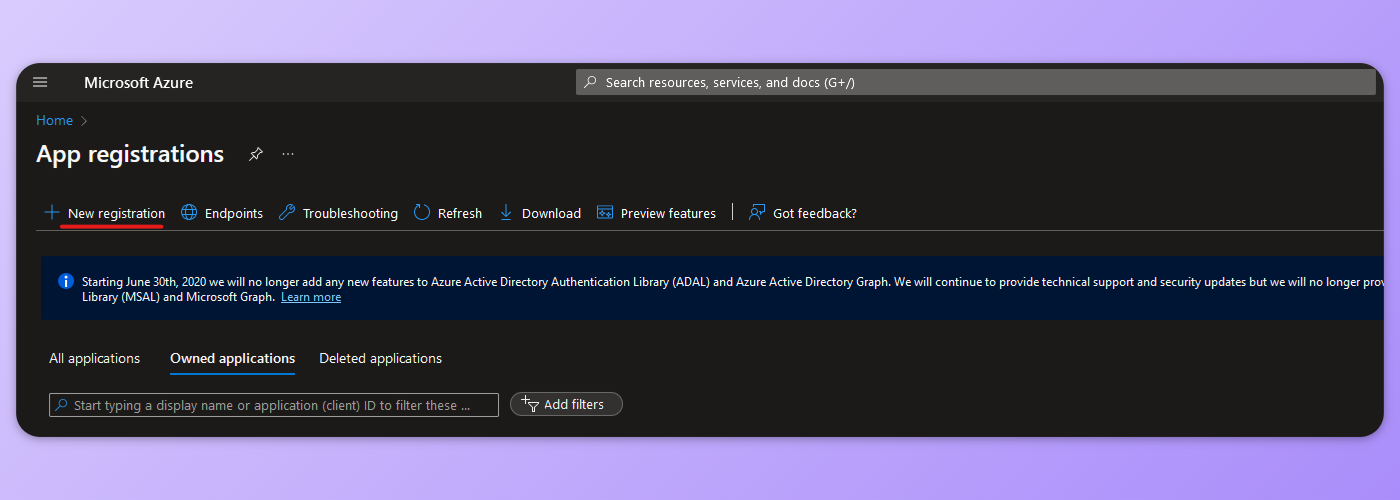Follow the Learn more link
Image resolution: width=1400 pixels, height=500 pixels.
coord(311,297)
